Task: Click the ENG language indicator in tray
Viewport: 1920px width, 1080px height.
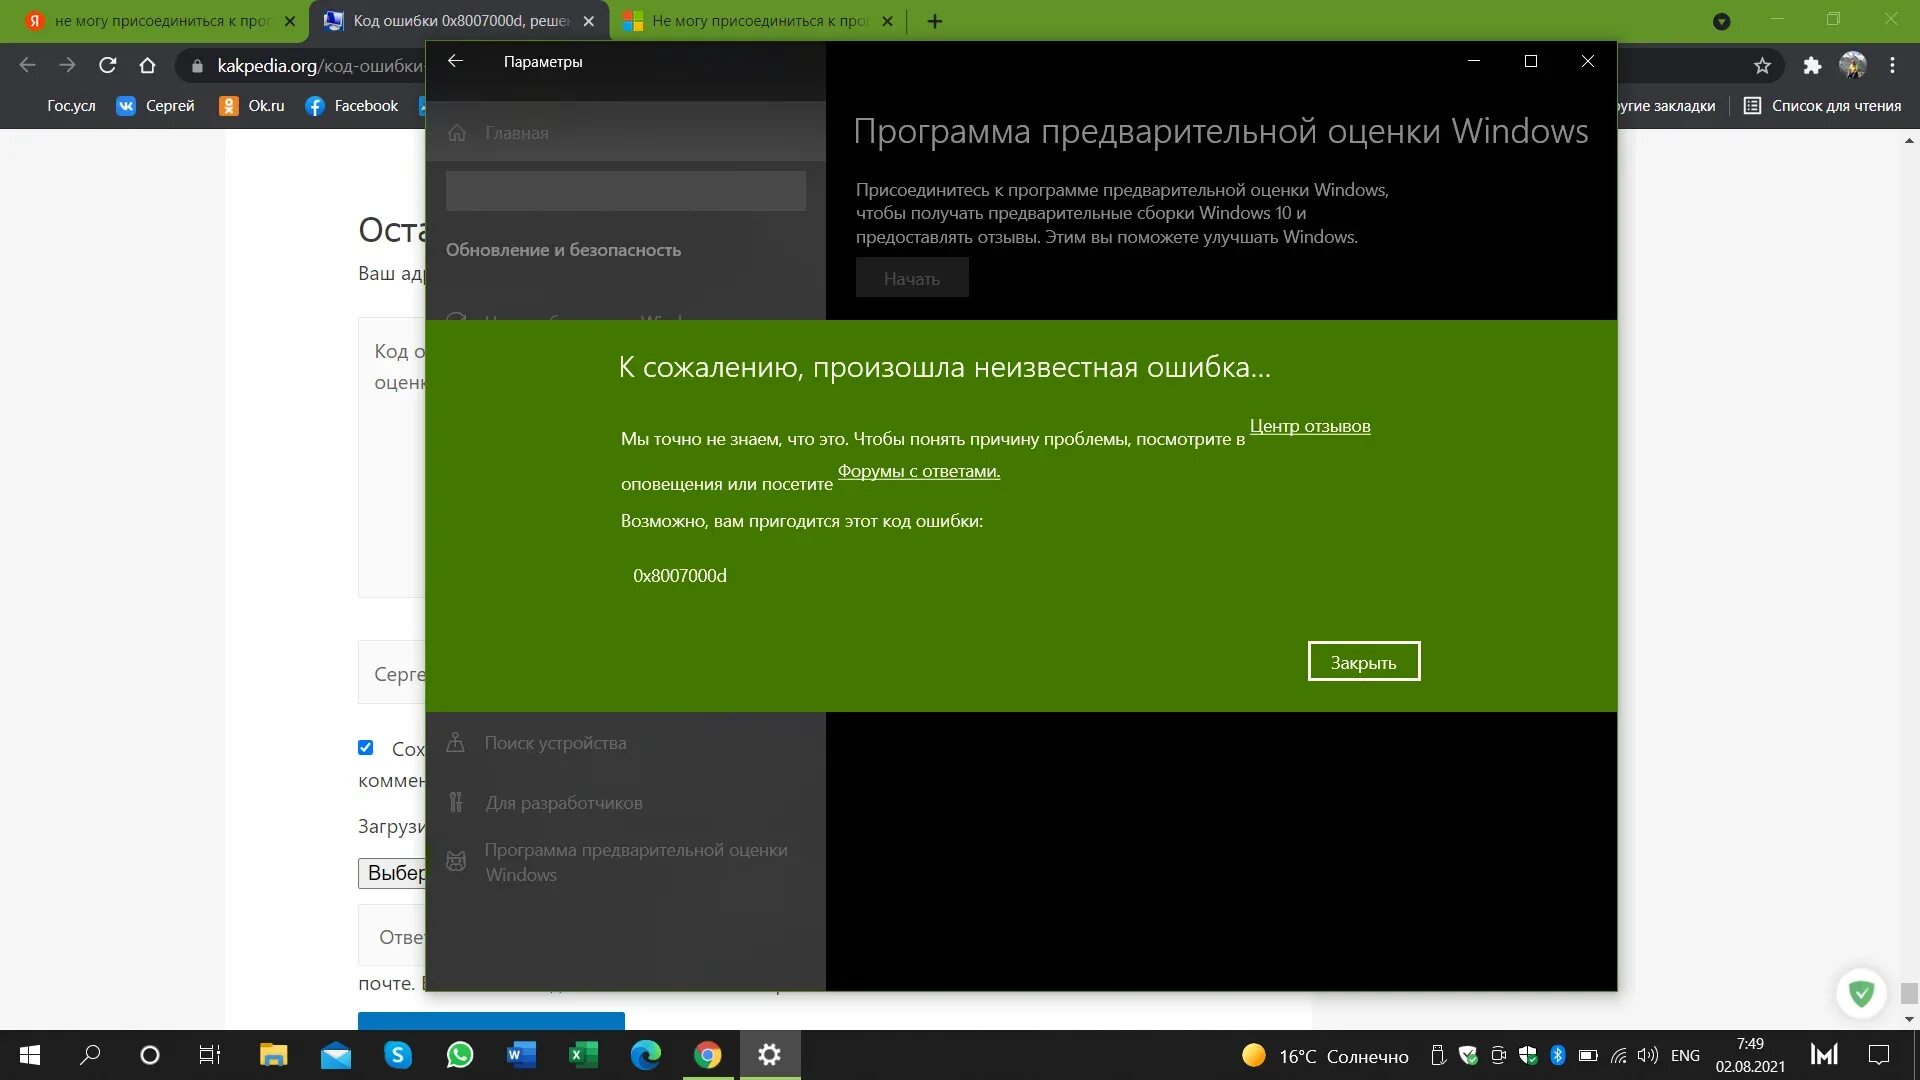Action: click(x=1685, y=1056)
